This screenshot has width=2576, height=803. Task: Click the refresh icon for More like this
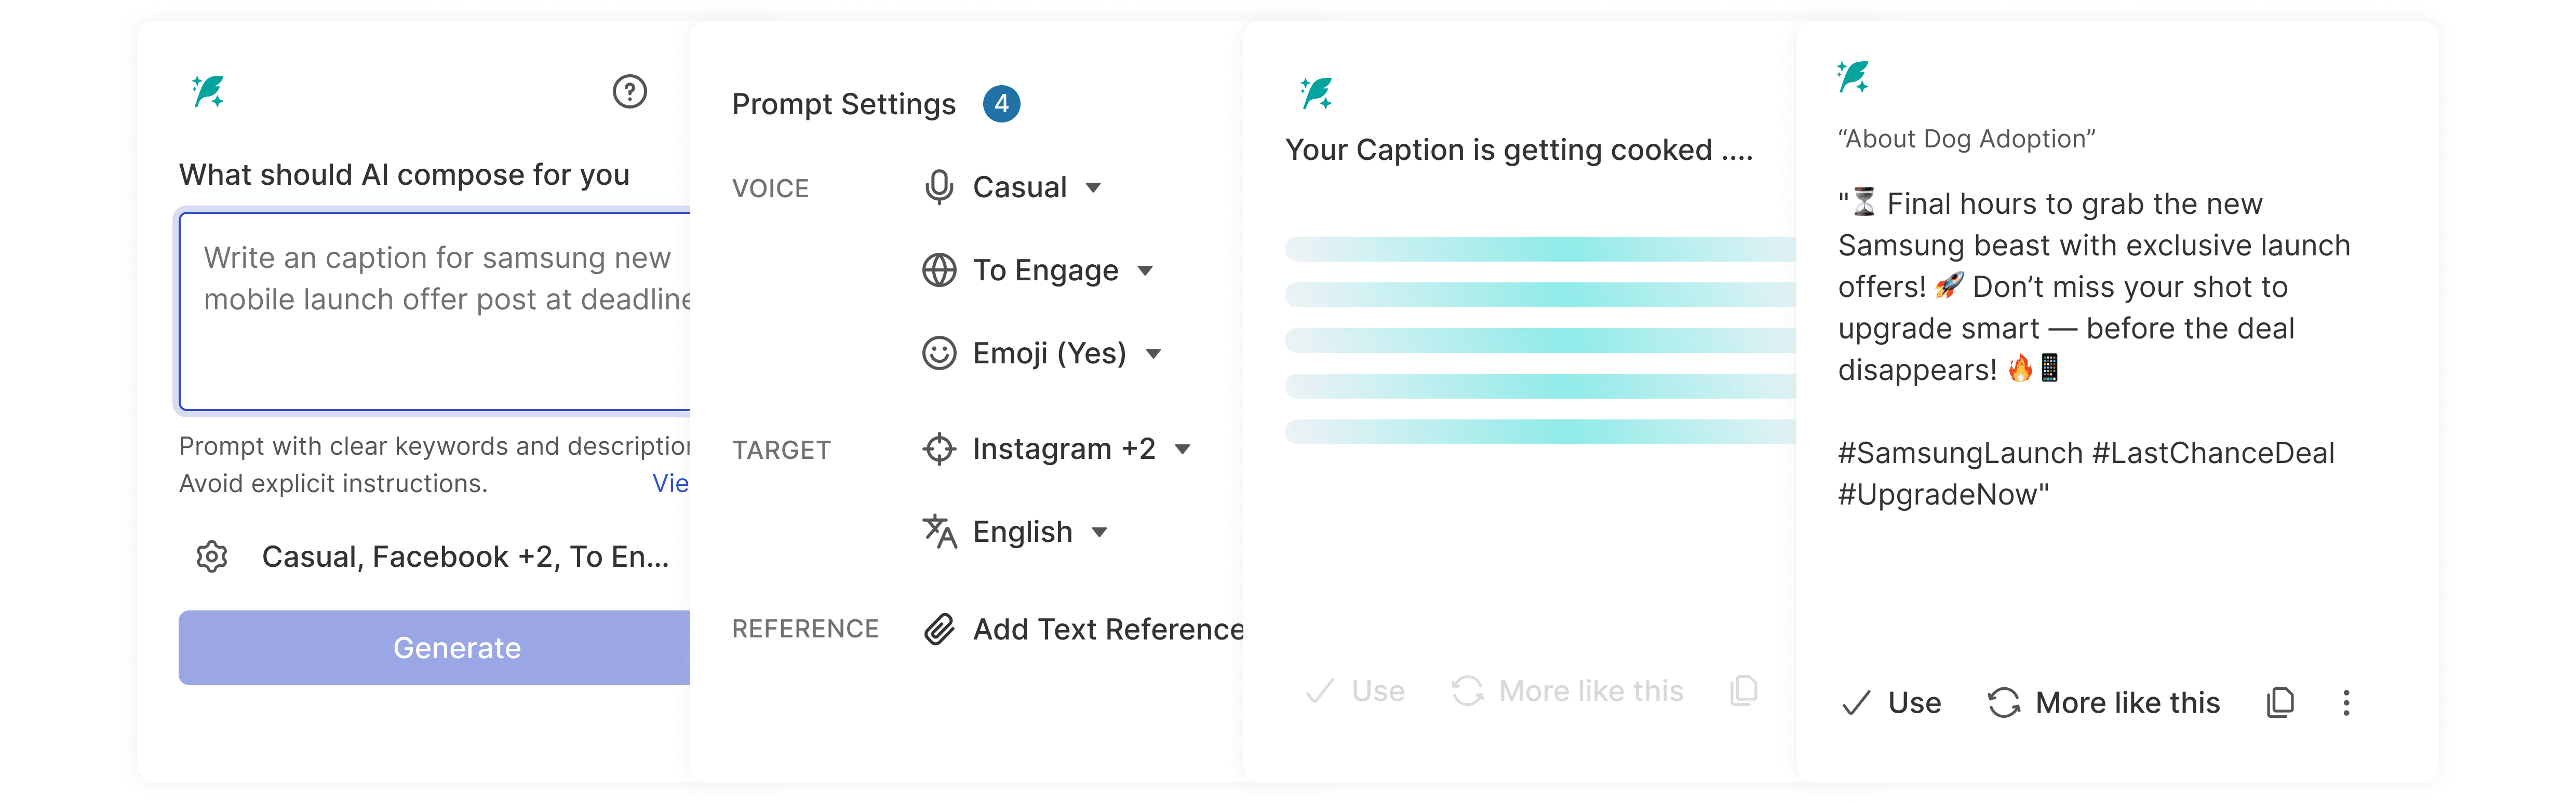point(2004,702)
